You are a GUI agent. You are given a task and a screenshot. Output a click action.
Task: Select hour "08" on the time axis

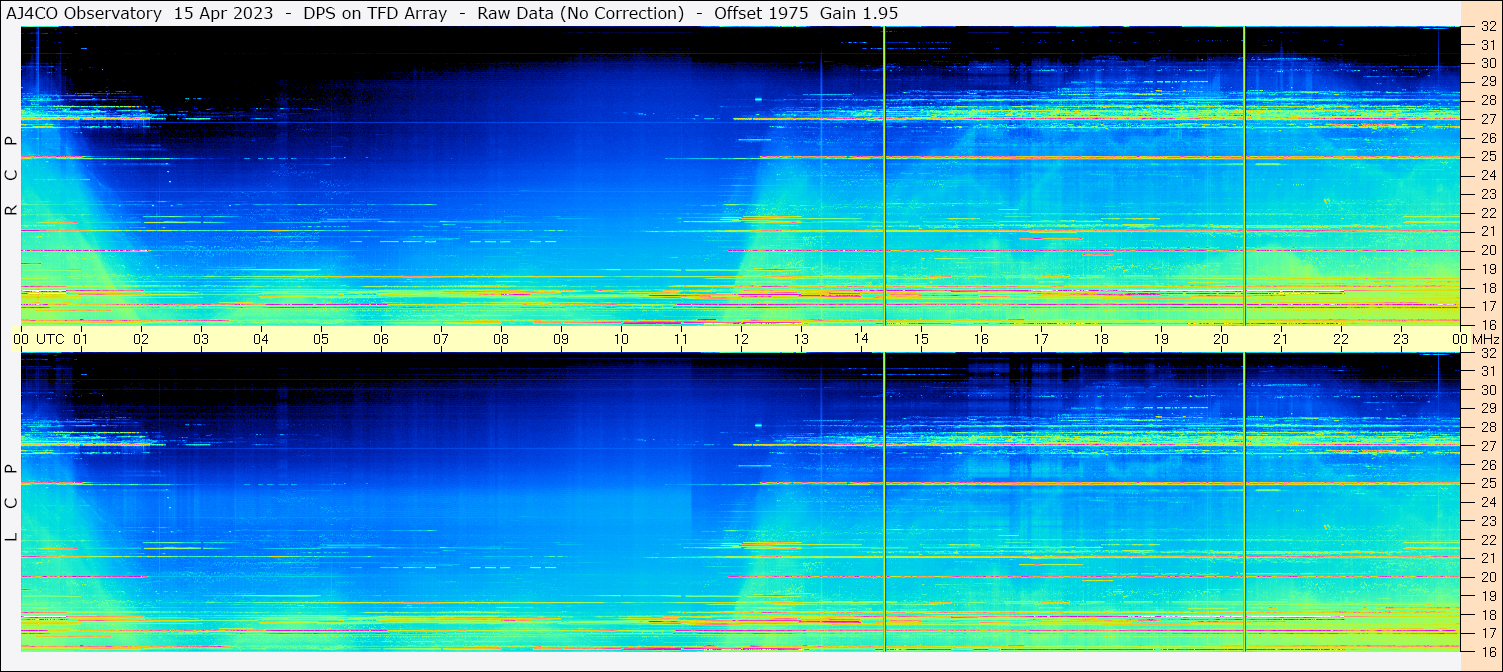(x=501, y=339)
